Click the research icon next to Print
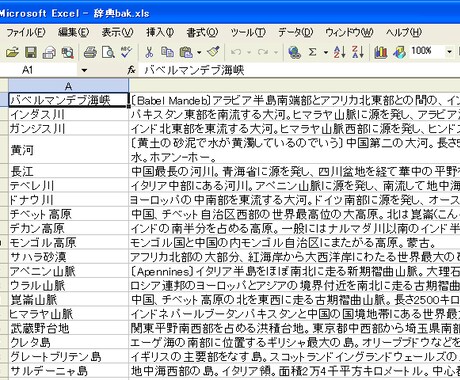 coord(67,52)
